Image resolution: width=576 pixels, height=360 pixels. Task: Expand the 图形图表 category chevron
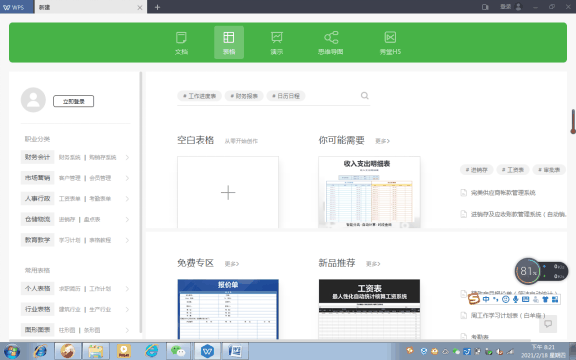pyautogui.click(x=127, y=330)
